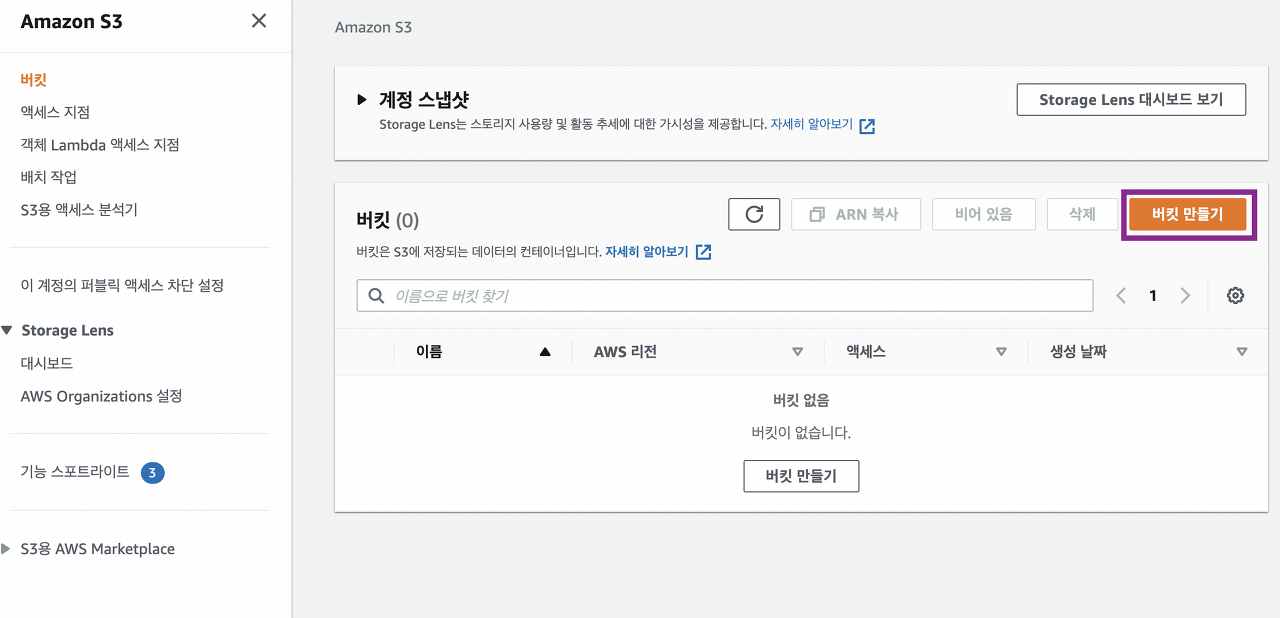Click the 삭제 button
1280x618 pixels.
[1082, 214]
